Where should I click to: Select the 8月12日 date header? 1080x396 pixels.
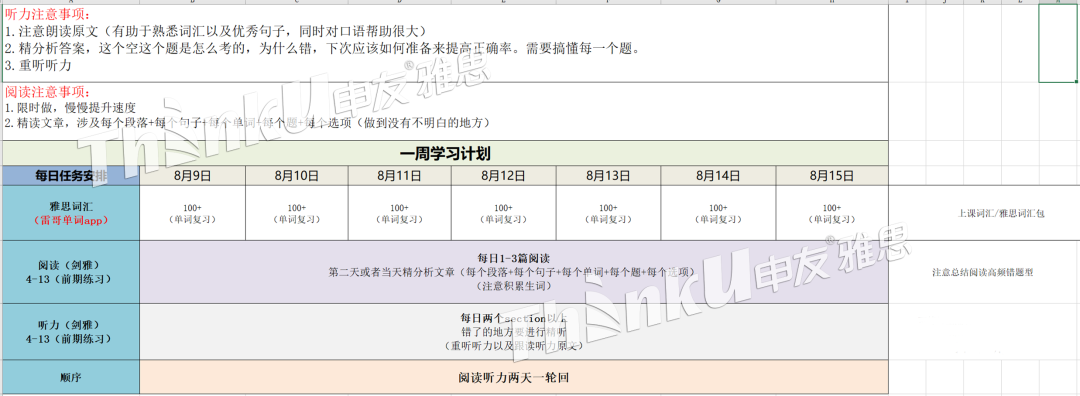click(x=503, y=176)
